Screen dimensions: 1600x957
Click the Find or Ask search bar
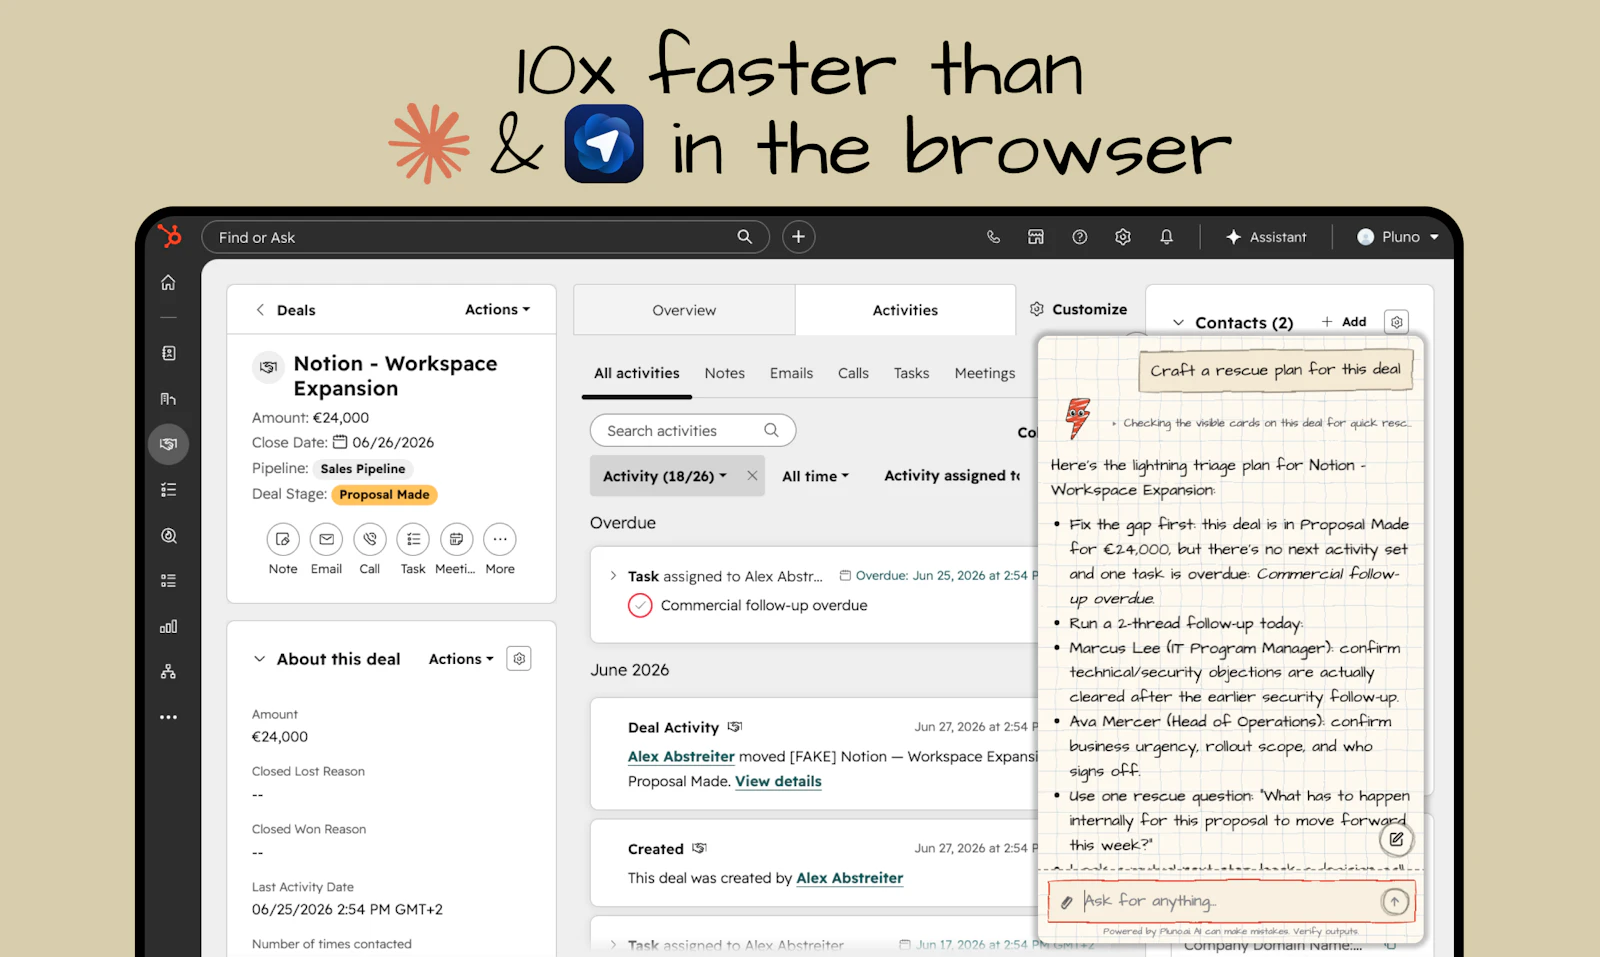pos(485,237)
